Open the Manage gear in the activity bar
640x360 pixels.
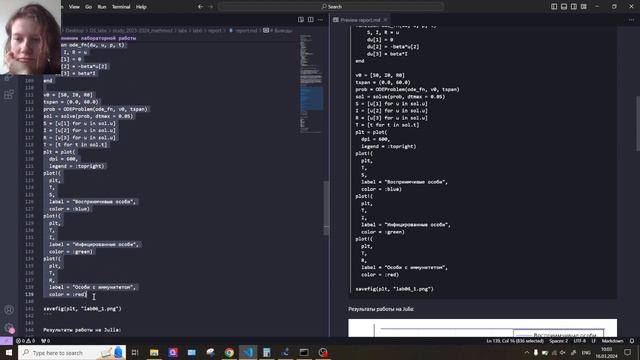click(x=9, y=328)
